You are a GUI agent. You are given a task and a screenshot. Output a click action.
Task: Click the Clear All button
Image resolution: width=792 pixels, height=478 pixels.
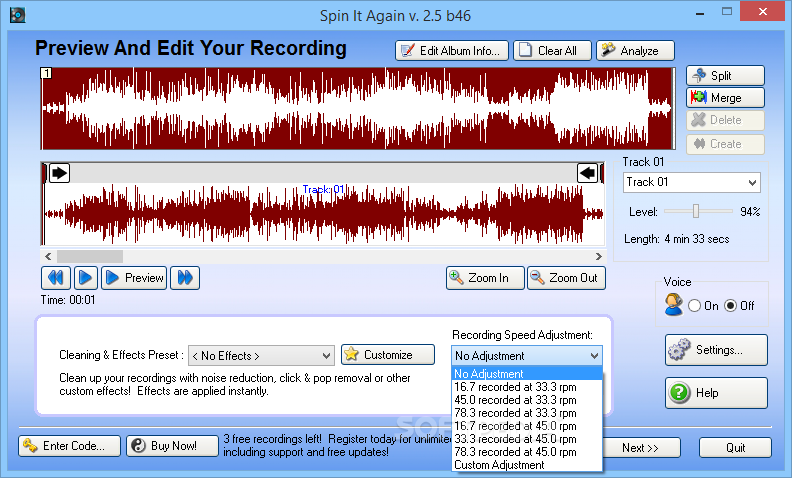point(552,51)
